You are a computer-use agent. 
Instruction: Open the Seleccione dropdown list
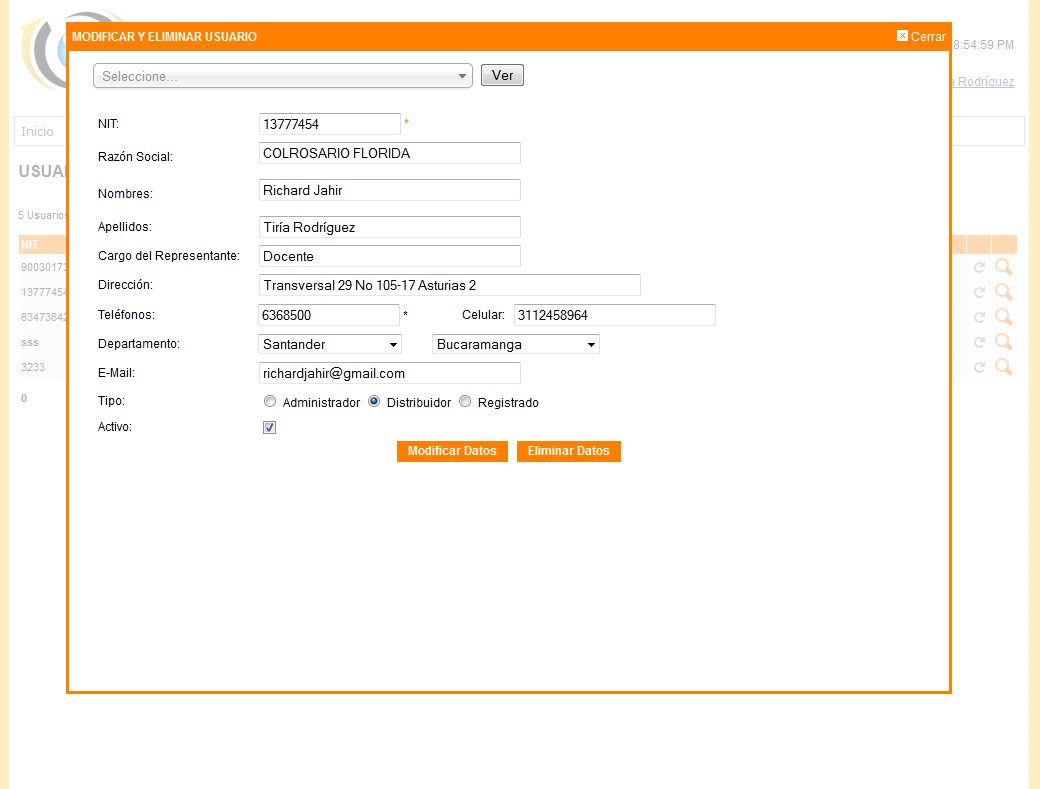click(x=282, y=75)
